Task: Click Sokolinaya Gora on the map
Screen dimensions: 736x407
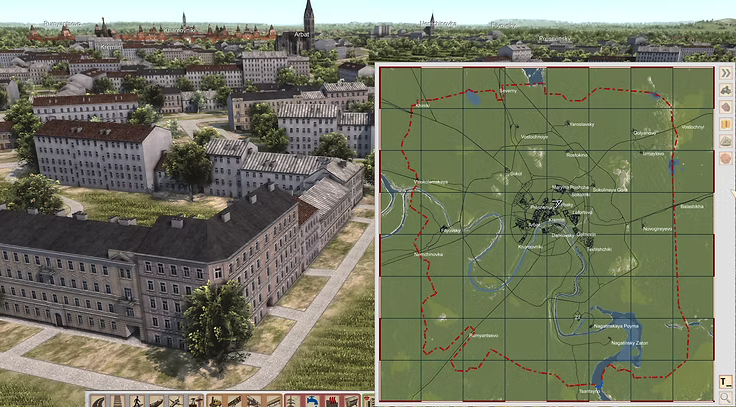Action: pyautogui.click(x=610, y=190)
